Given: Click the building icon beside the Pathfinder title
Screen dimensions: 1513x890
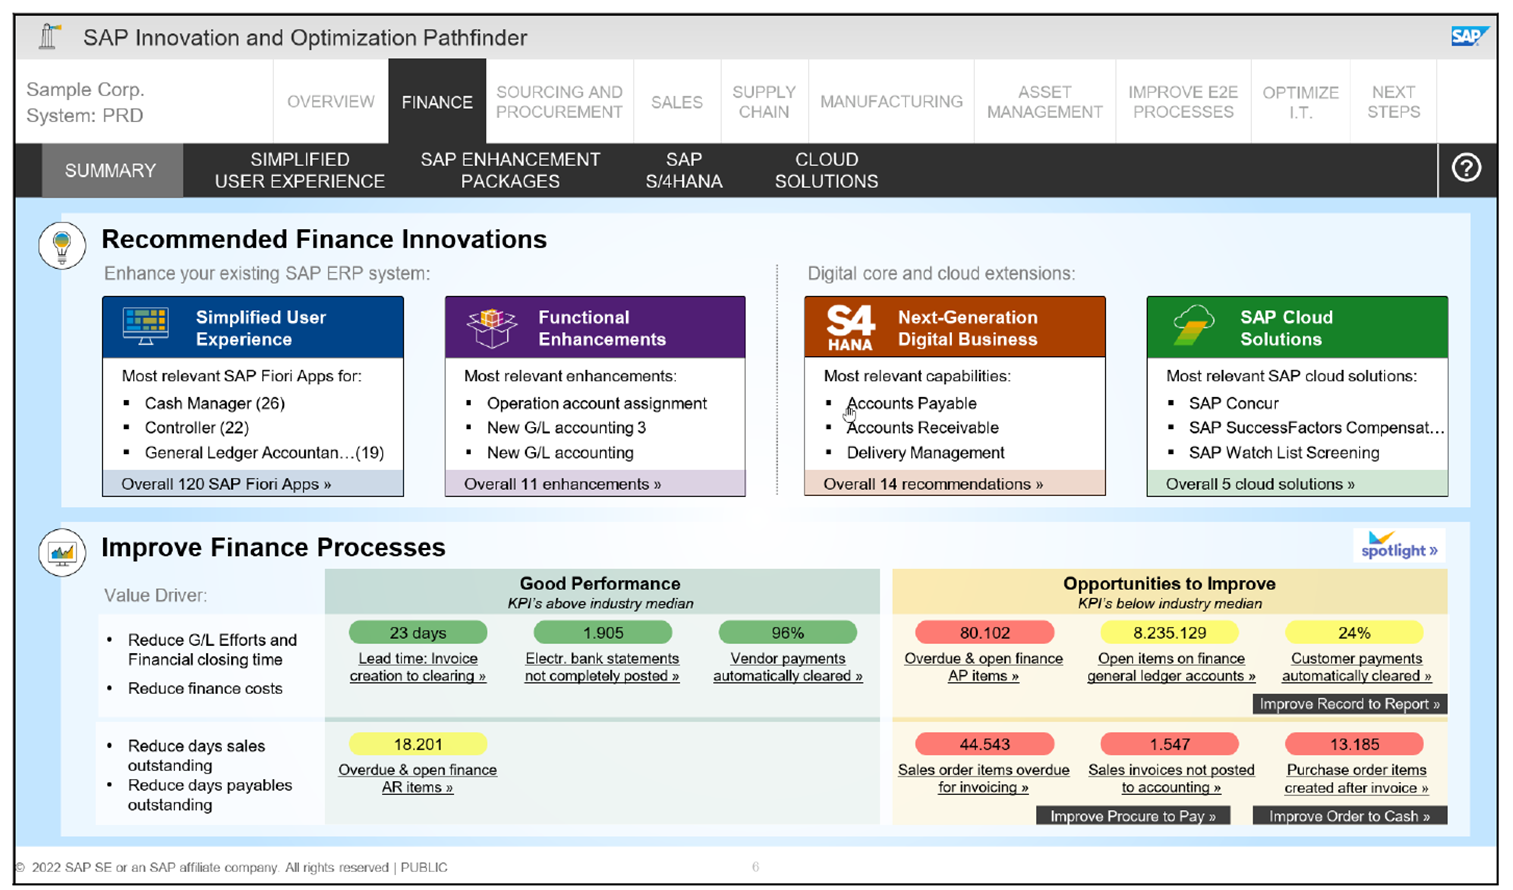Looking at the screenshot, I should tap(45, 36).
